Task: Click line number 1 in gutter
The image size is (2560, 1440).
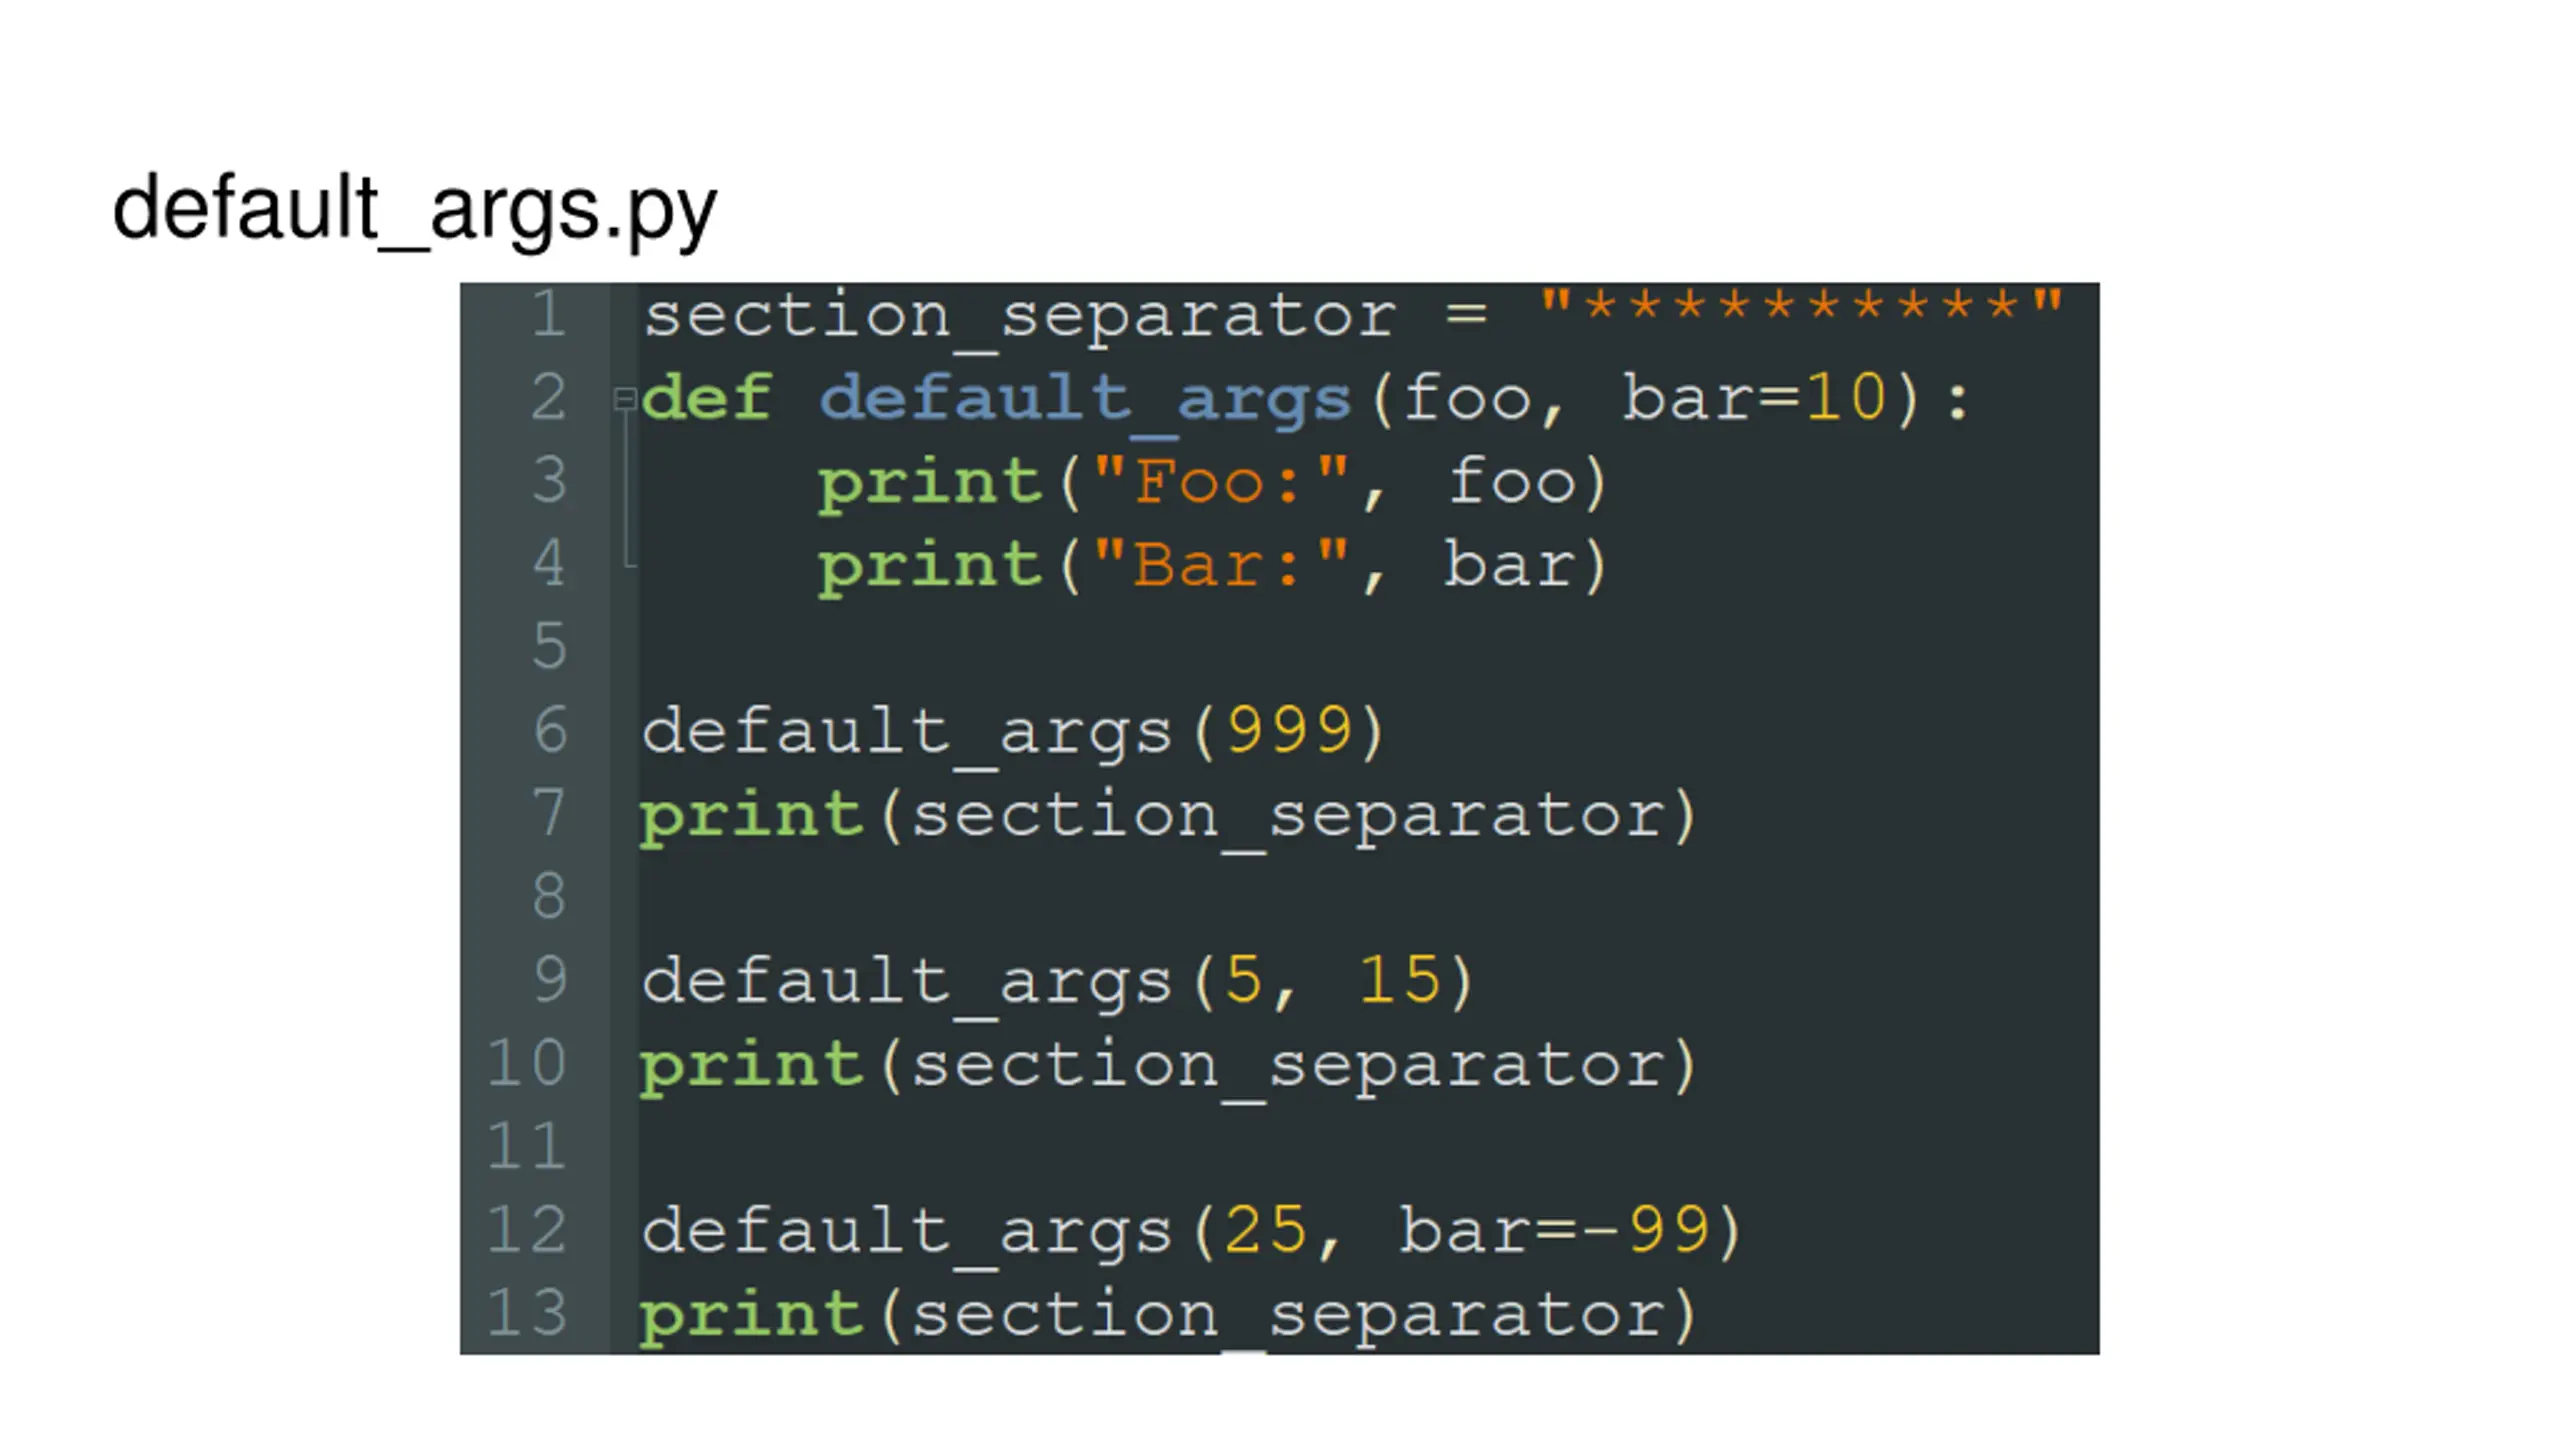Action: [x=548, y=313]
